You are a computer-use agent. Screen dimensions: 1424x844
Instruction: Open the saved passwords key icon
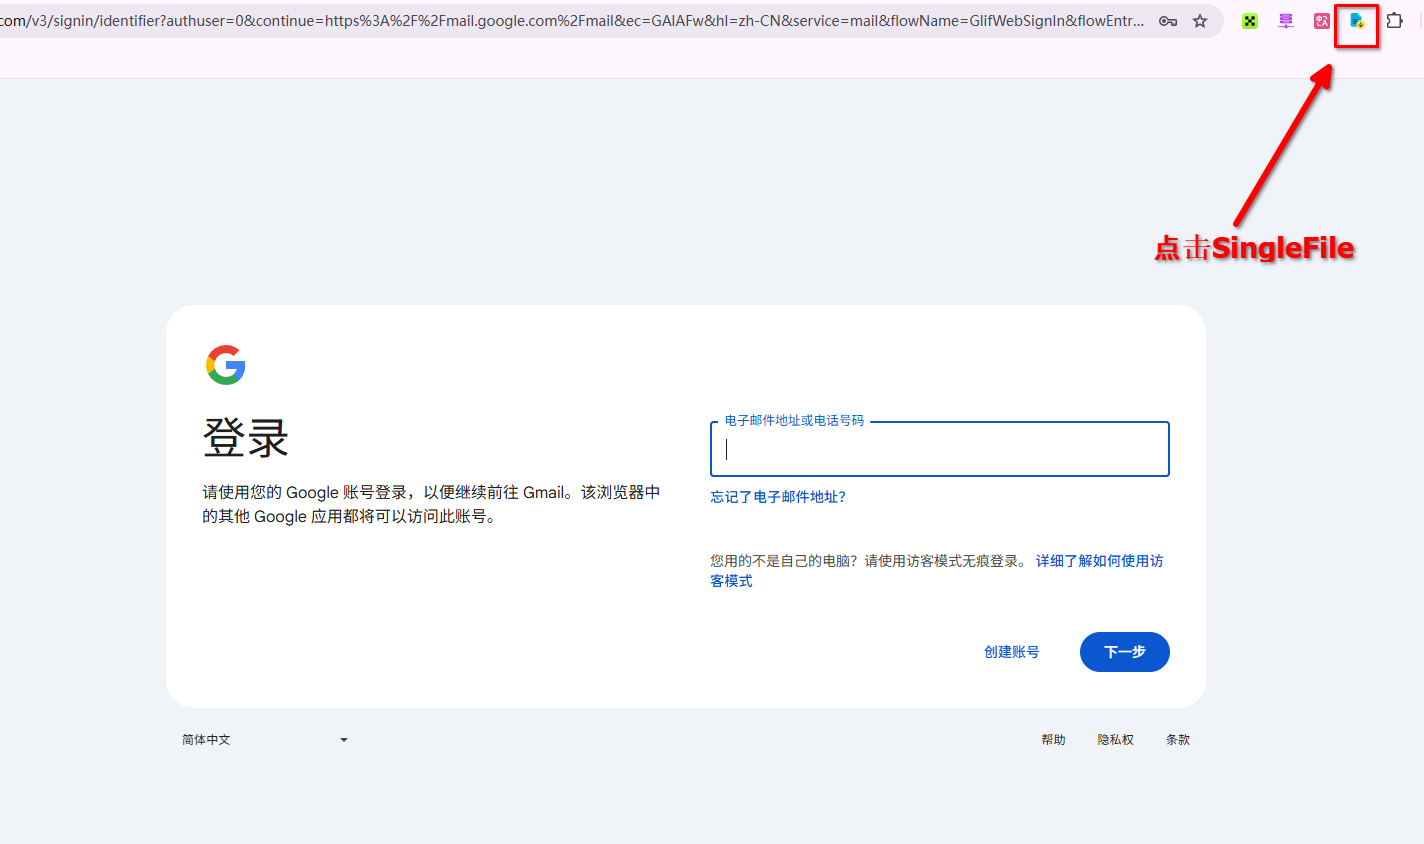[x=1168, y=21]
